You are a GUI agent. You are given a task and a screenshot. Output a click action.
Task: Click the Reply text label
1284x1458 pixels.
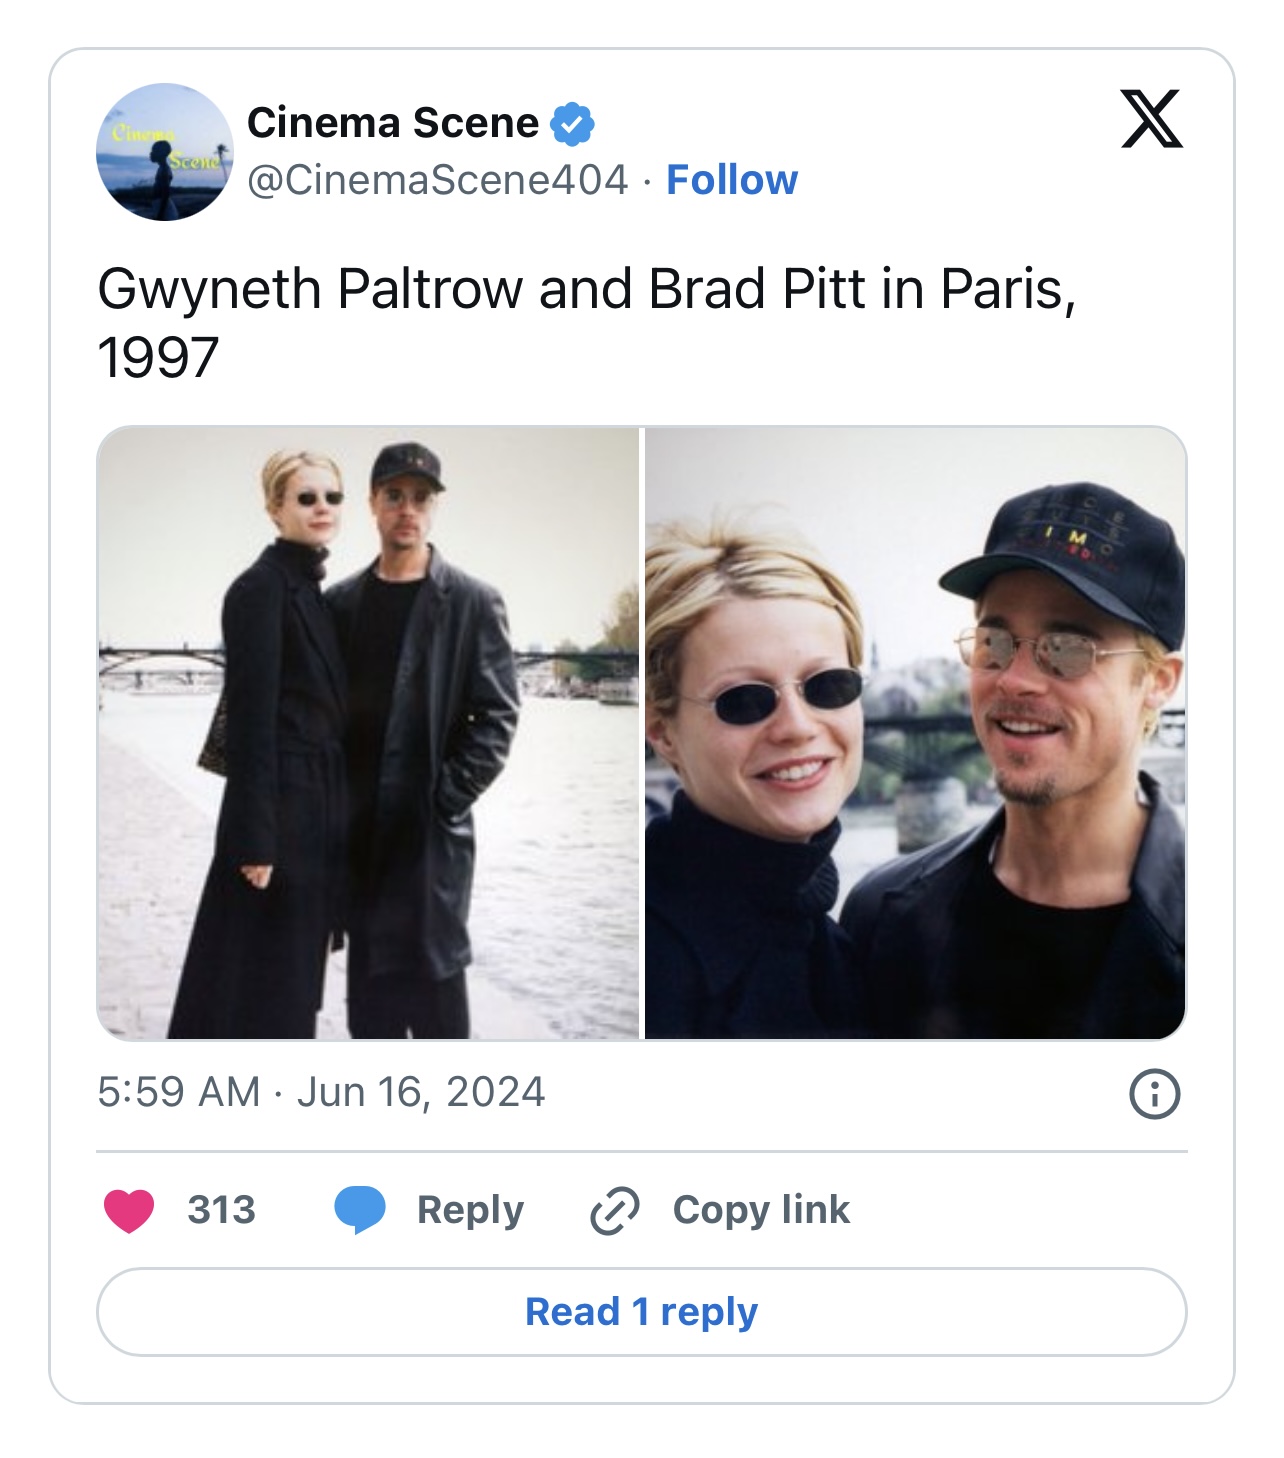(x=470, y=1210)
